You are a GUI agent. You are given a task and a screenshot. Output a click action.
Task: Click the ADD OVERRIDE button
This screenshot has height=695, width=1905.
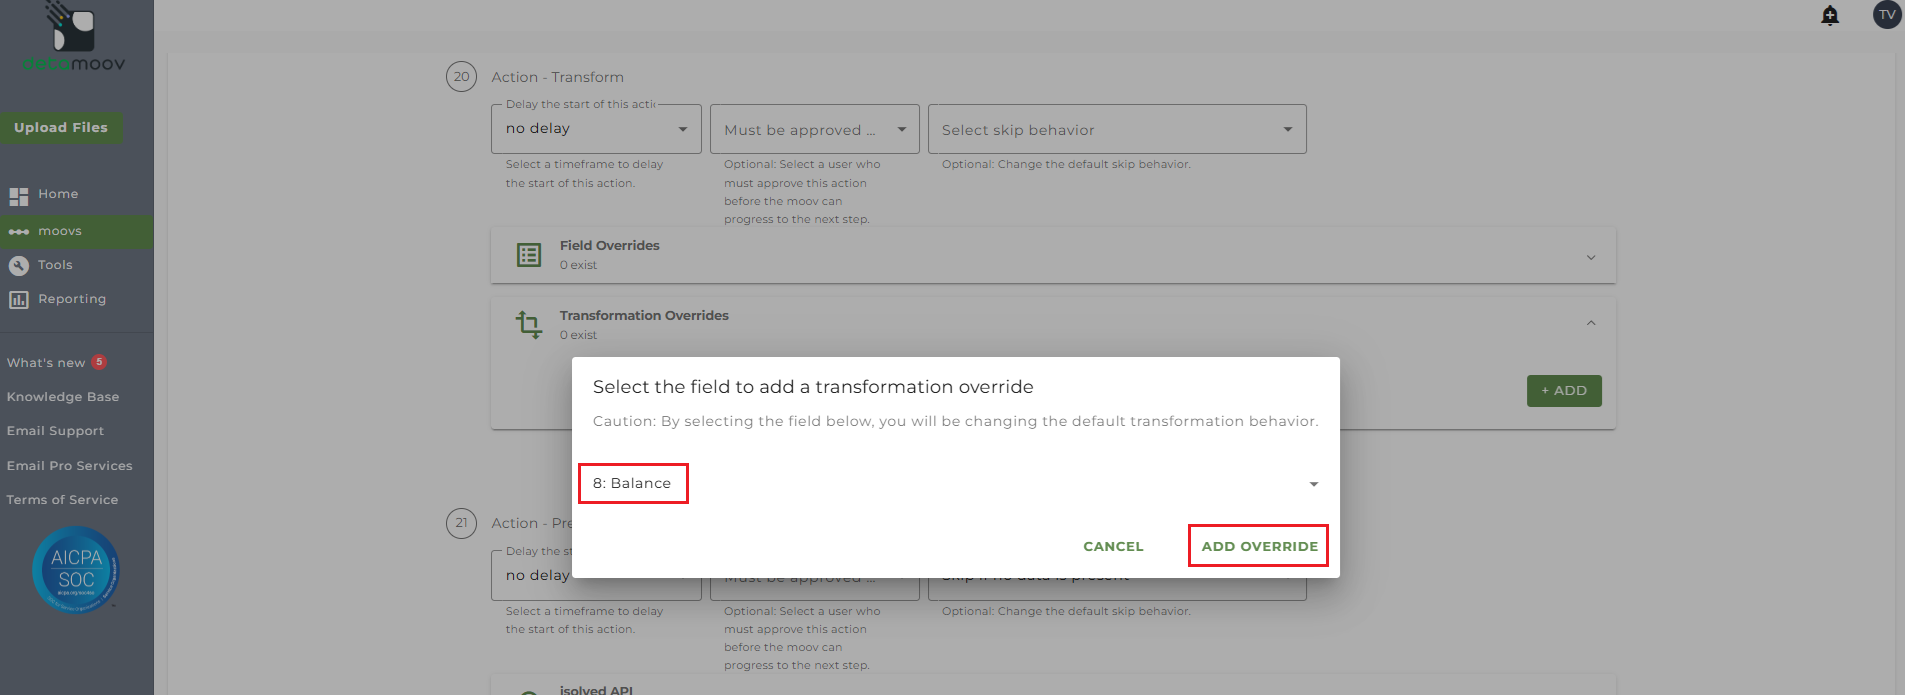1259,546
